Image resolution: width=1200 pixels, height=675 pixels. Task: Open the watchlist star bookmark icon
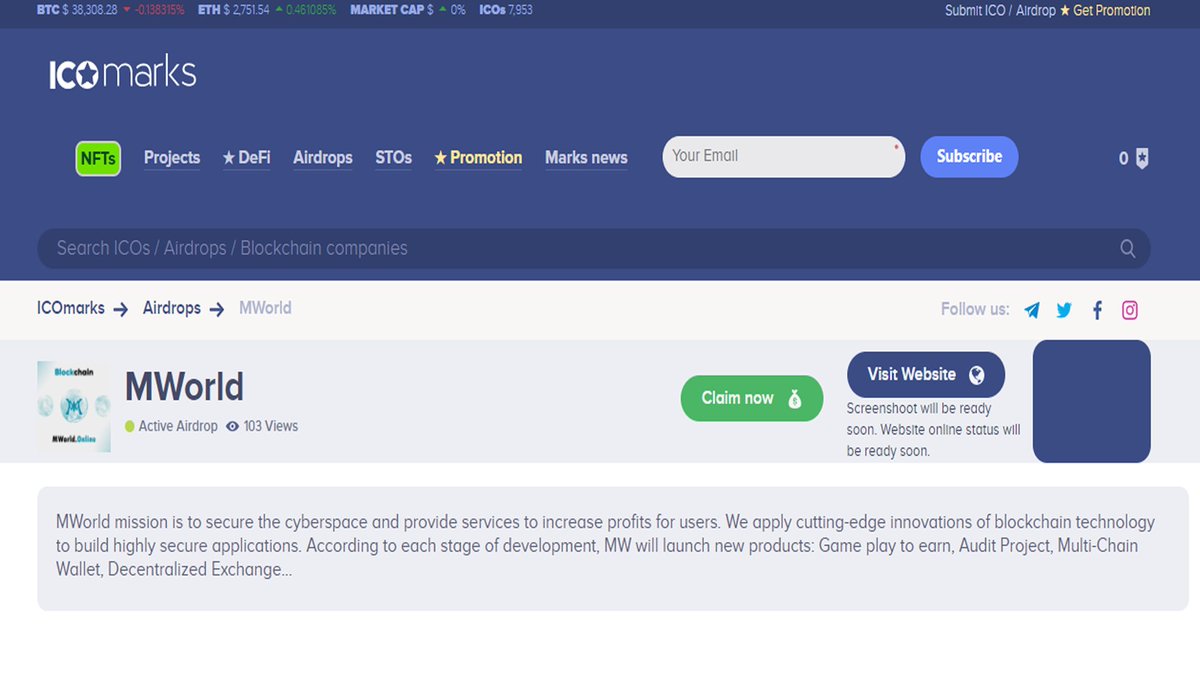pos(1142,158)
